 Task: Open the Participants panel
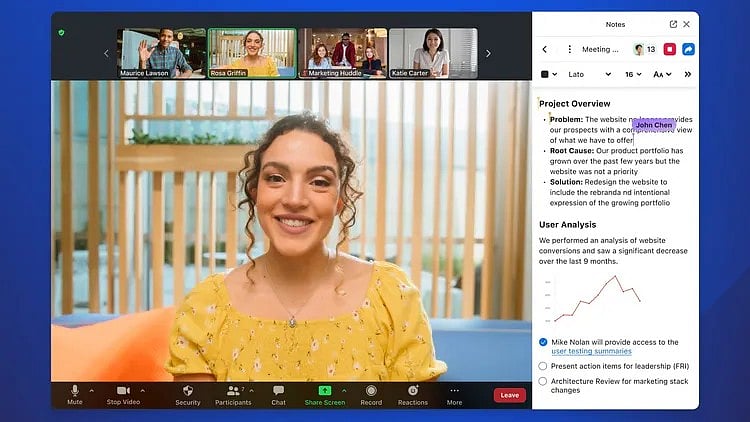point(233,391)
